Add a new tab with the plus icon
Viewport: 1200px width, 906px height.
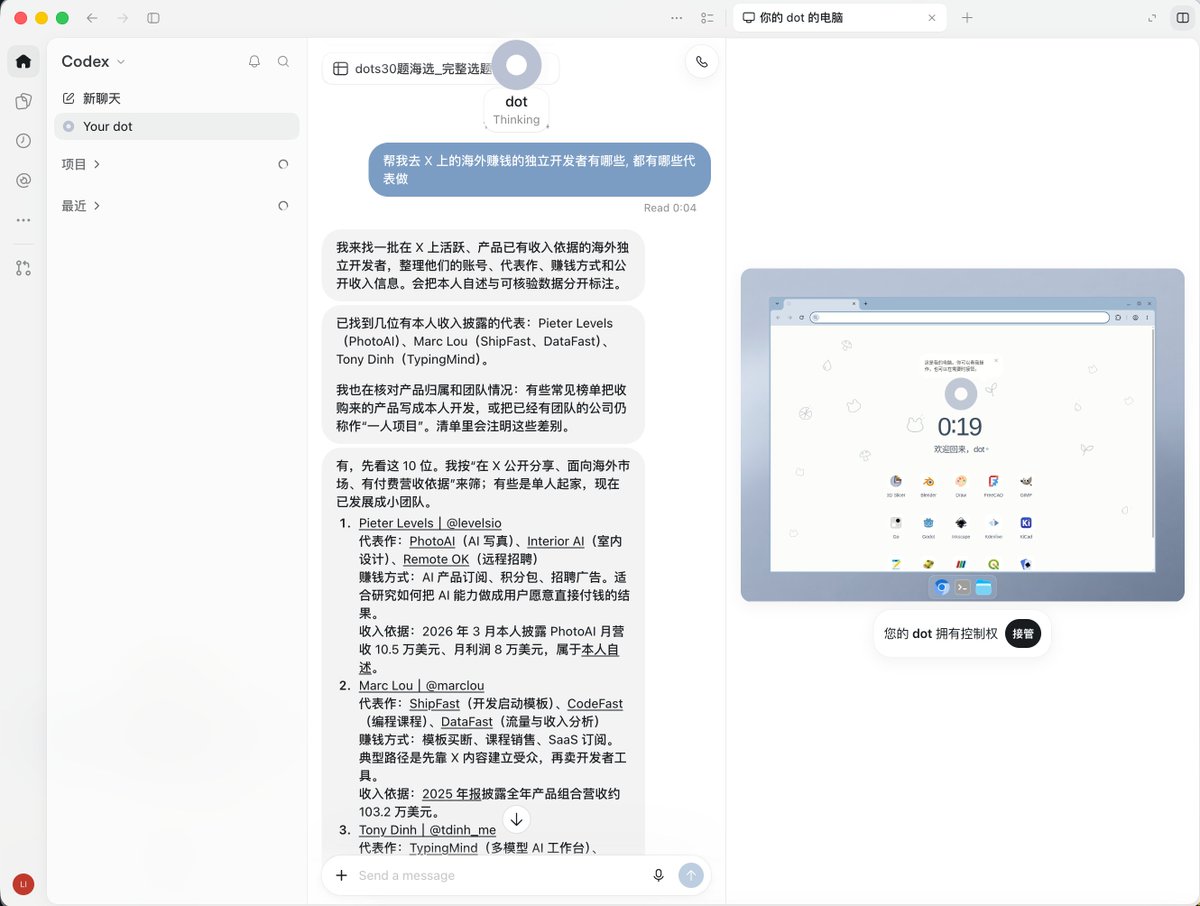(x=967, y=18)
